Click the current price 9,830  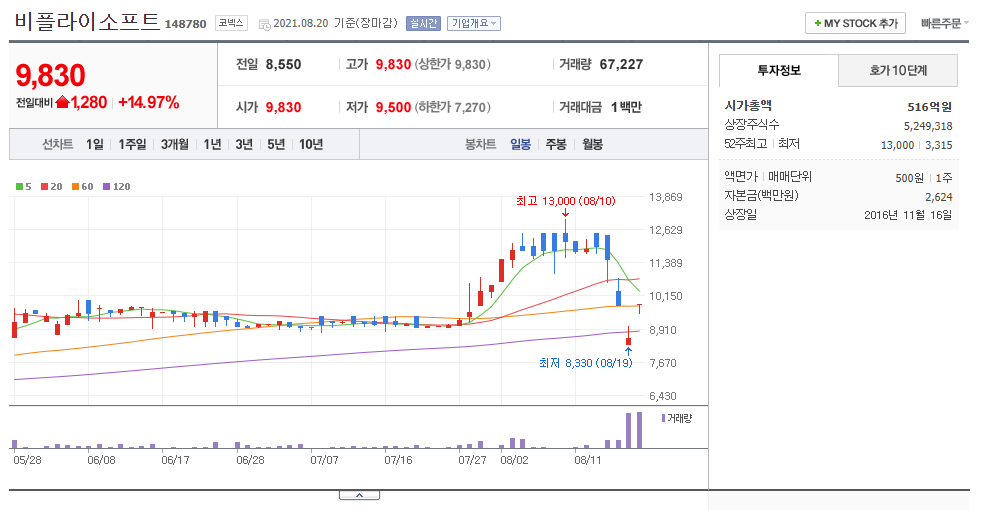(x=50, y=76)
